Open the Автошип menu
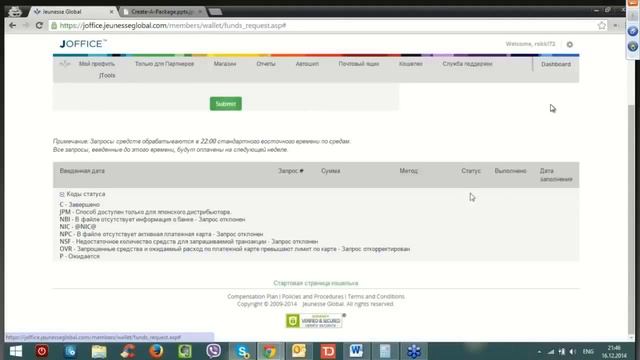Image resolution: width=640 pixels, height=360 pixels. (x=307, y=64)
